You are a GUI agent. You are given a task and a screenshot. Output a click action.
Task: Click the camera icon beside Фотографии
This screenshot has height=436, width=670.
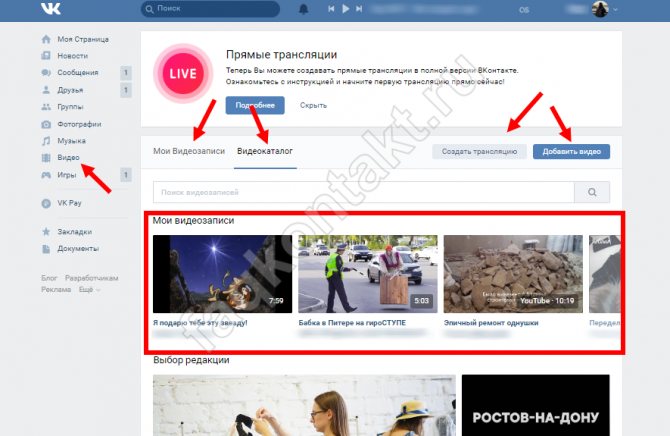(x=46, y=124)
